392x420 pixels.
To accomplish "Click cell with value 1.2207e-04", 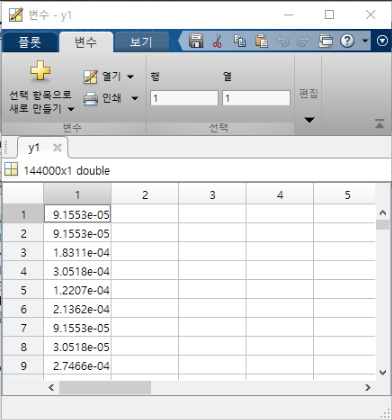I will pyautogui.click(x=77, y=290).
